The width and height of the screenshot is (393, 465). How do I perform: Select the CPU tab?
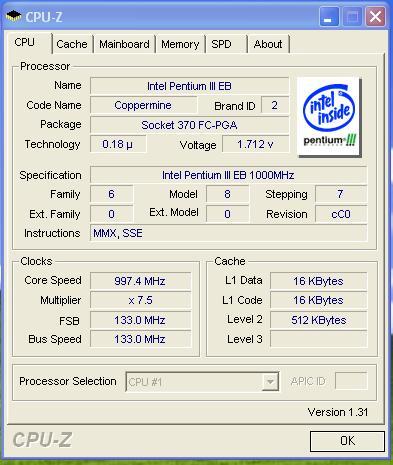pos(29,43)
